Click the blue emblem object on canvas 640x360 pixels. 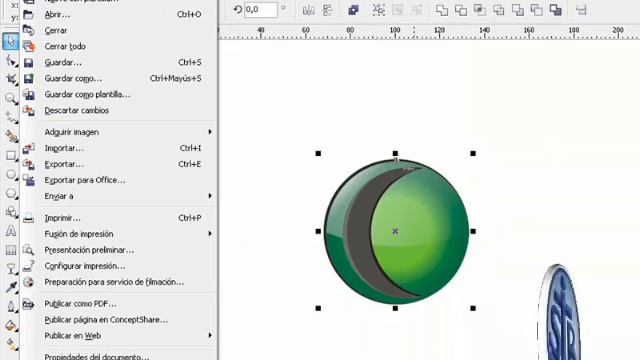click(x=560, y=313)
